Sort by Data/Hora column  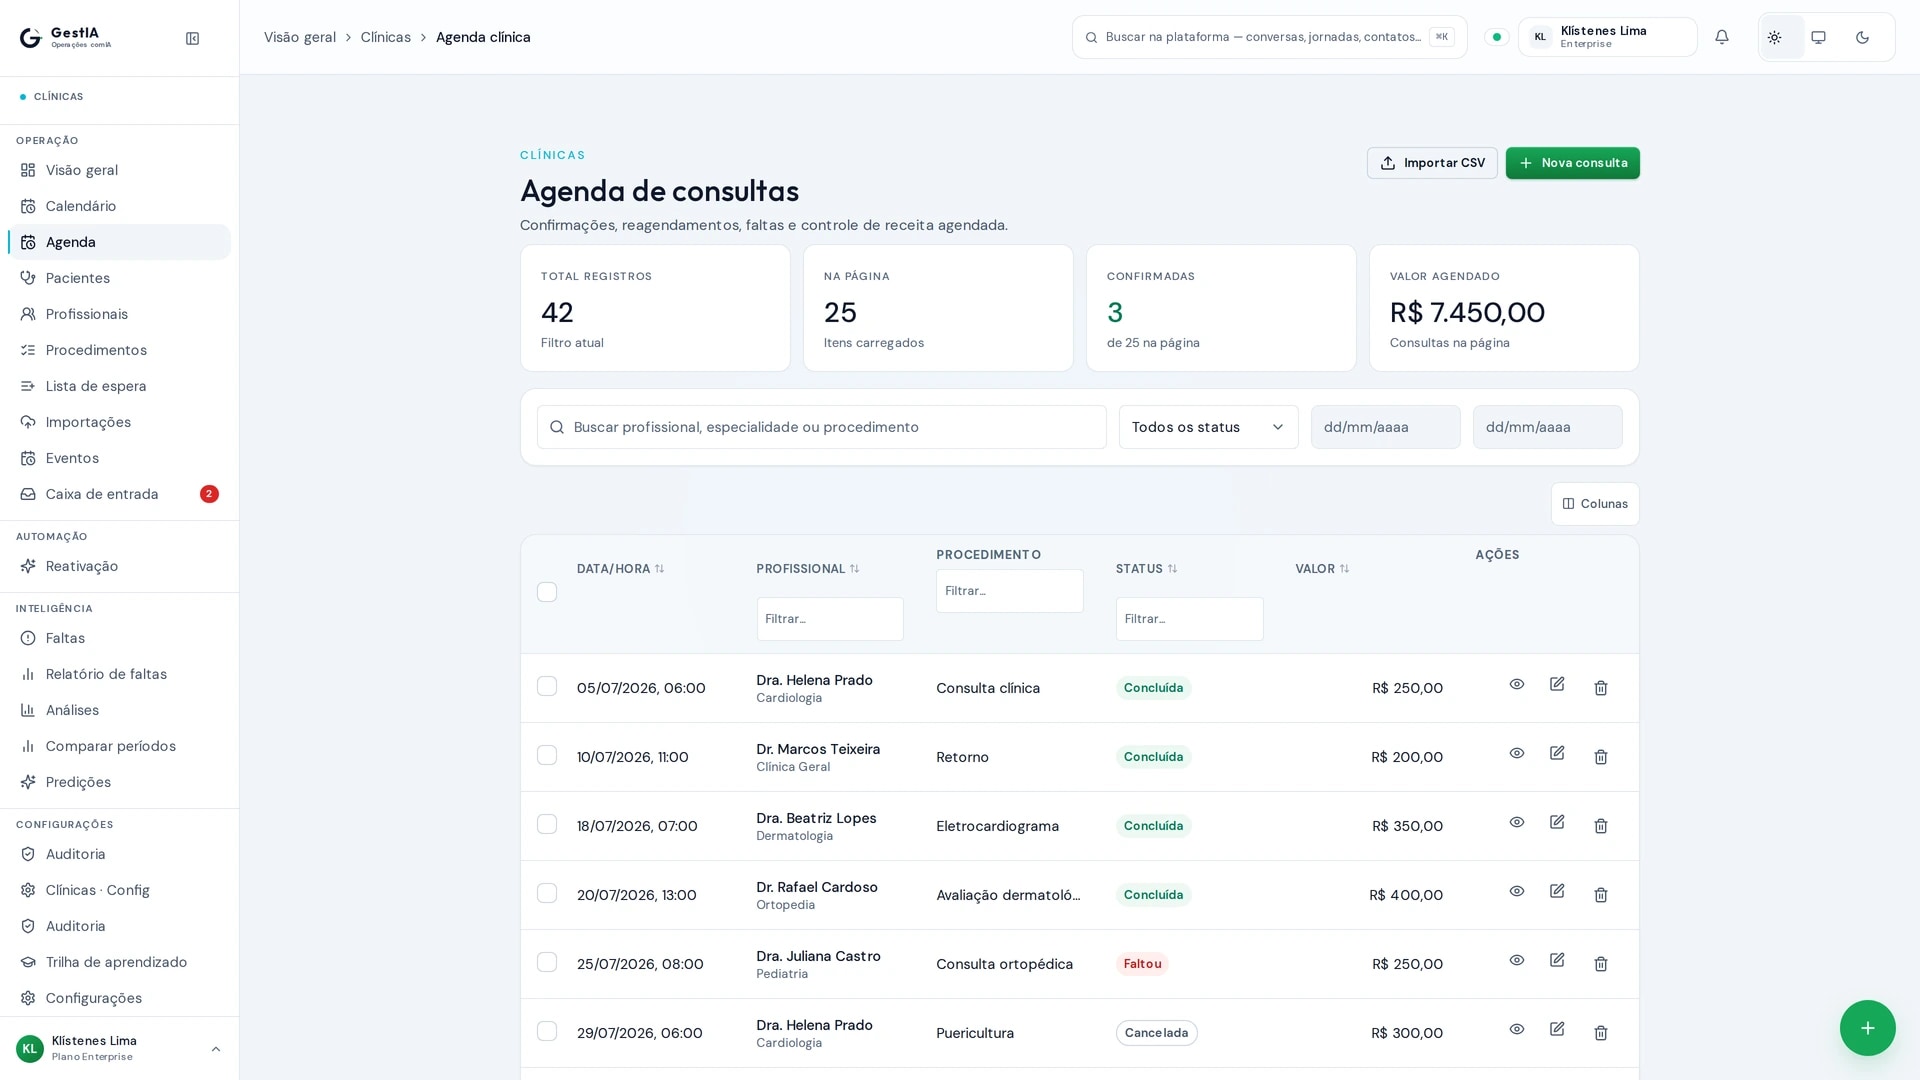coord(620,569)
